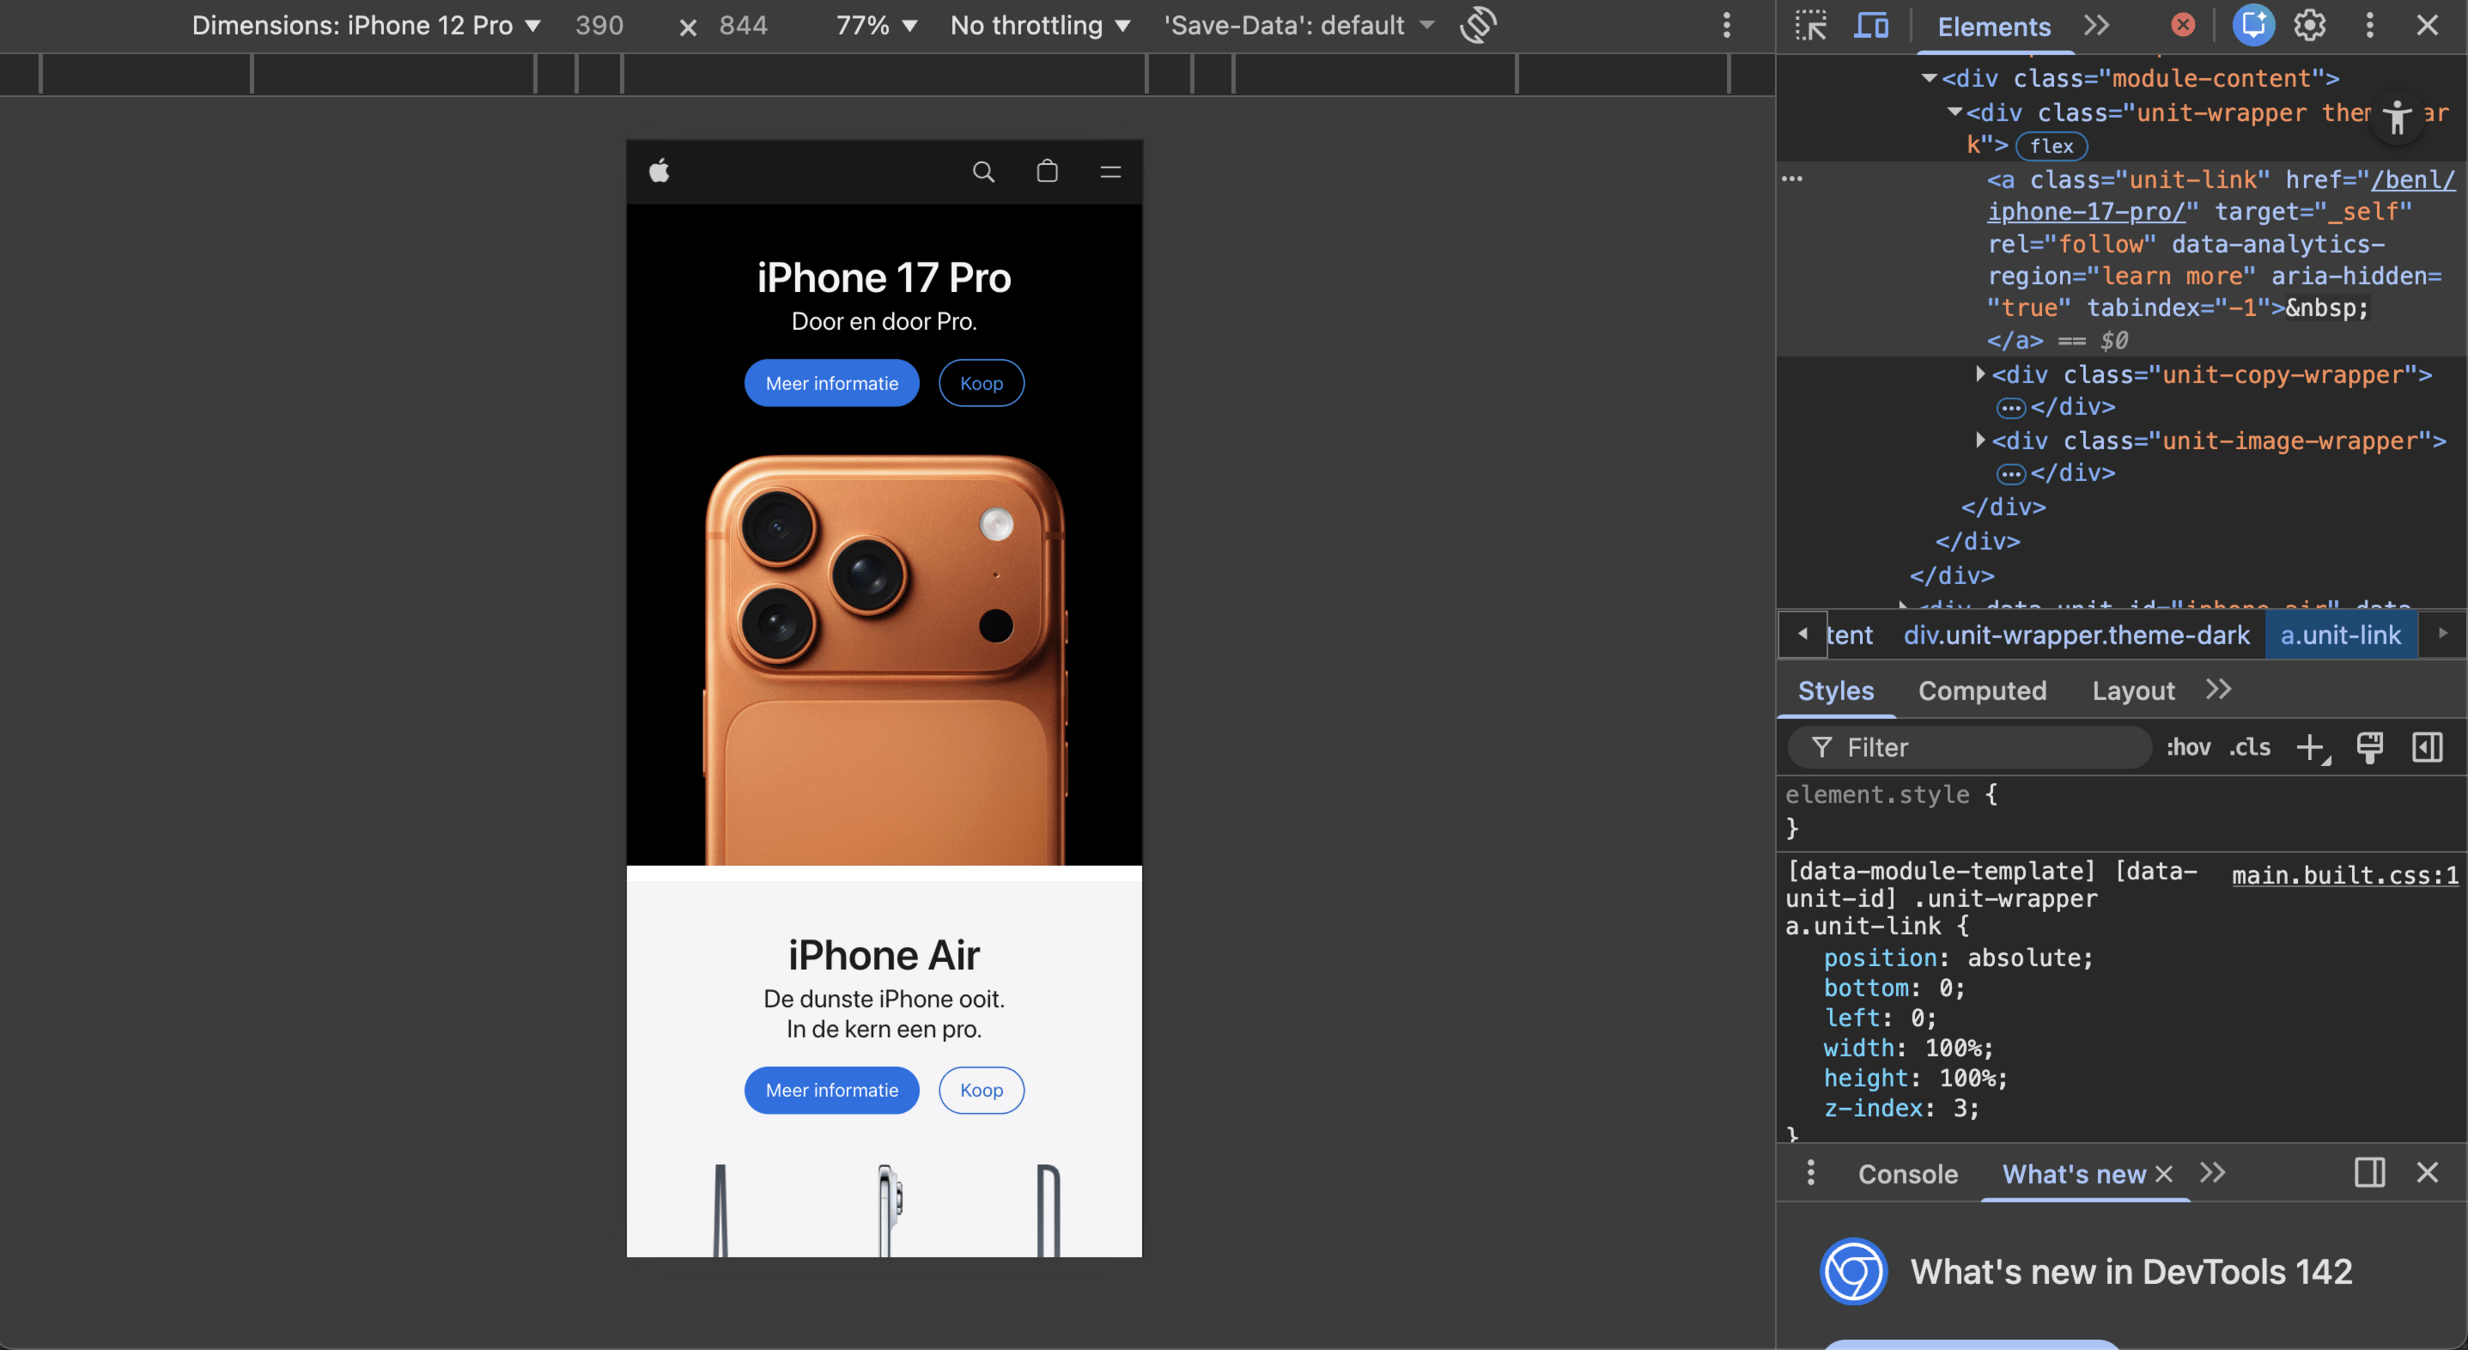Open the Dimensions iPhone 12 Pro dropdown

(x=366, y=25)
